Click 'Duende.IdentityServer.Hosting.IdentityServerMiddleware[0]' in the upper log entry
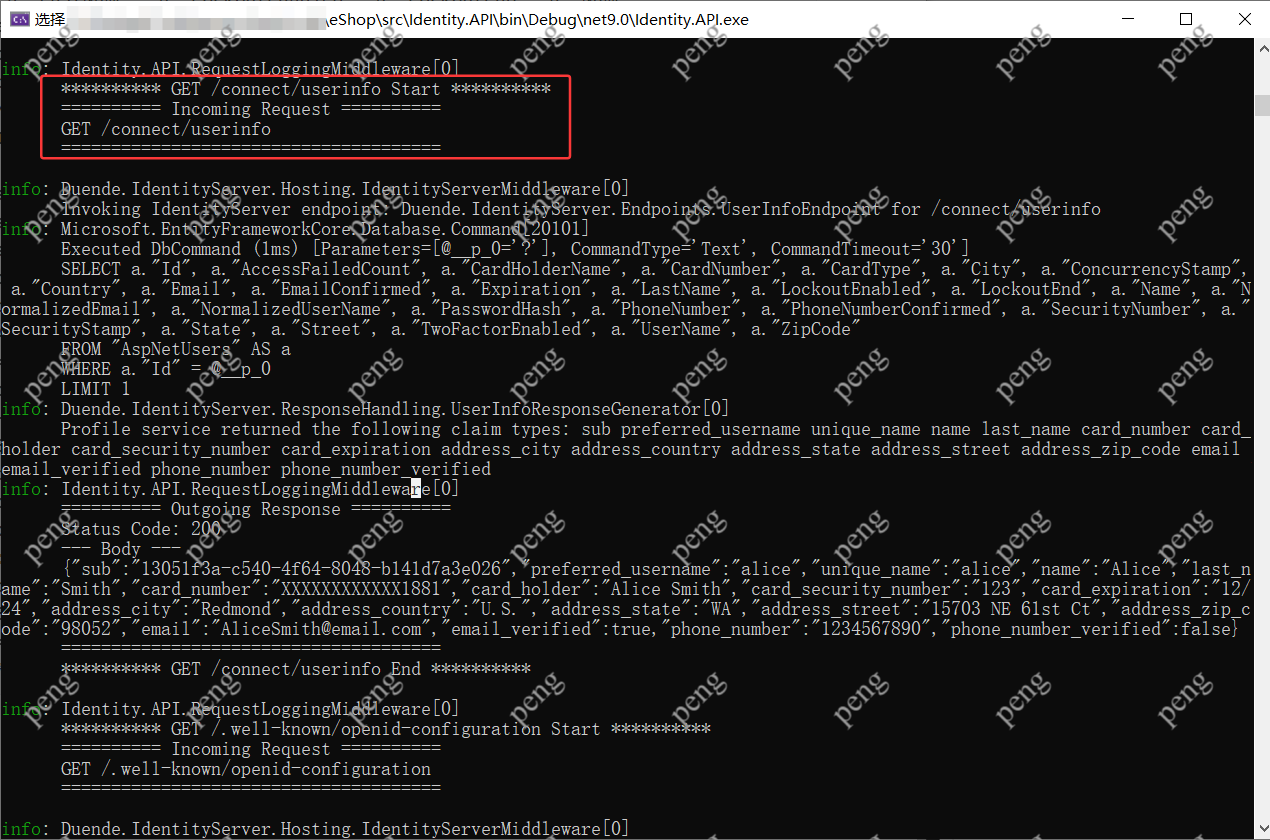Image resolution: width=1270 pixels, height=840 pixels. point(345,189)
